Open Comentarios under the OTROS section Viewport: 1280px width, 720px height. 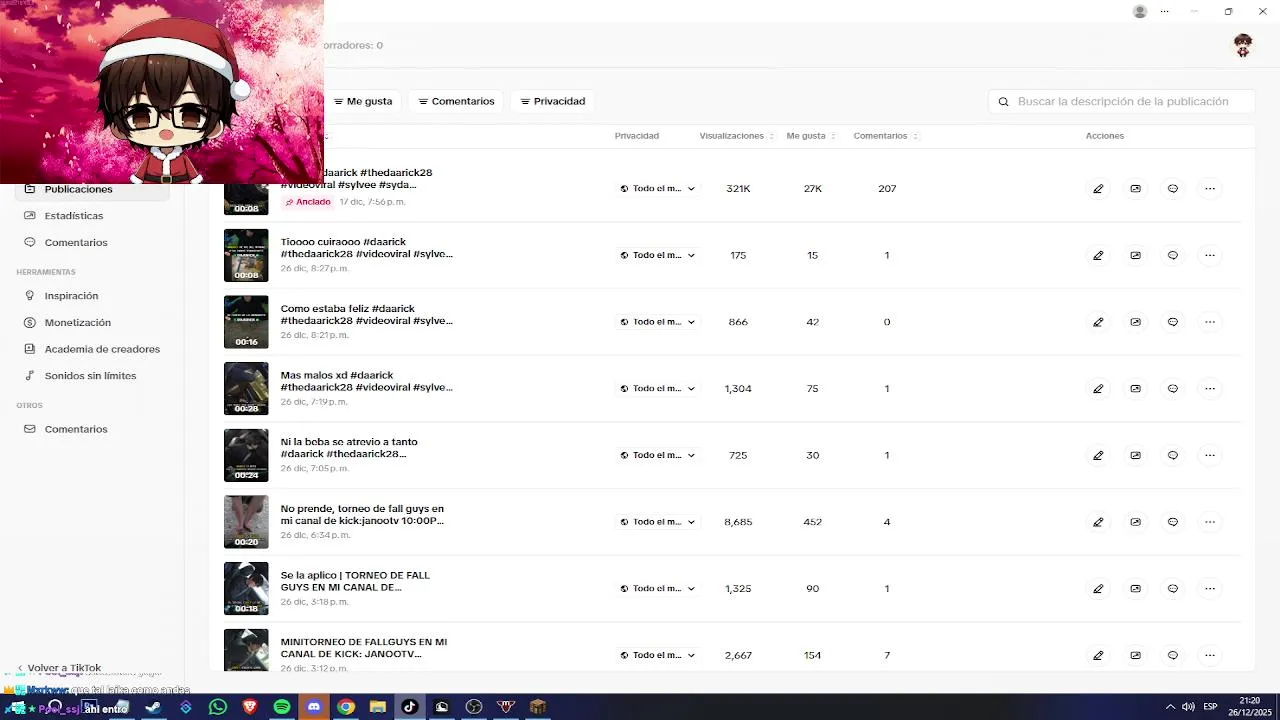click(92, 429)
